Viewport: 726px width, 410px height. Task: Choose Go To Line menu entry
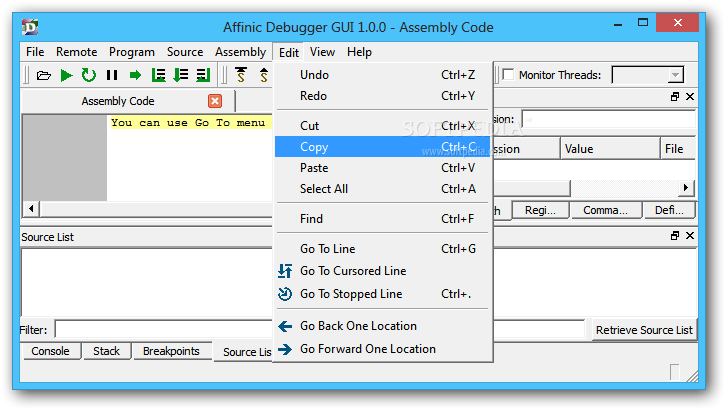[383, 249]
